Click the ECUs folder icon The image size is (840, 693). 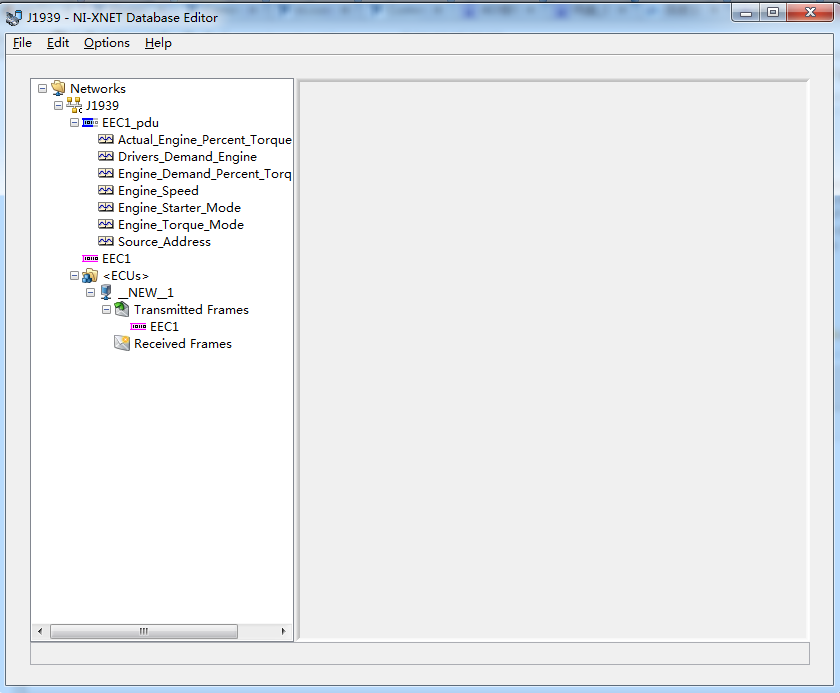(x=90, y=276)
